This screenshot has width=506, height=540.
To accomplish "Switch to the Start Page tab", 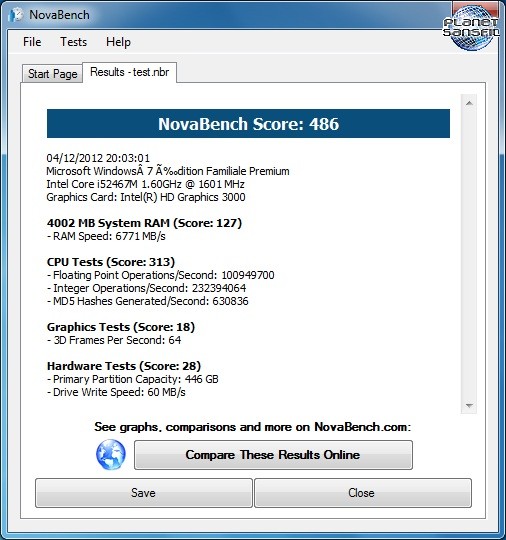I will (x=52, y=74).
